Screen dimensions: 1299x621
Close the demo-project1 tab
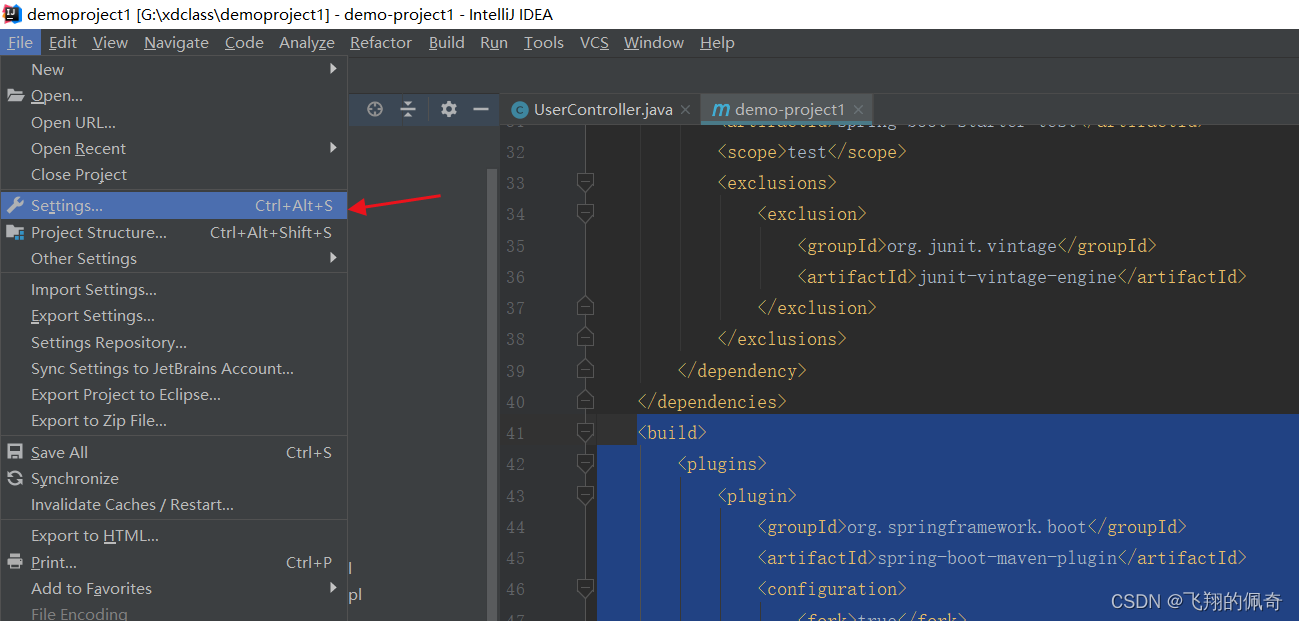click(858, 110)
